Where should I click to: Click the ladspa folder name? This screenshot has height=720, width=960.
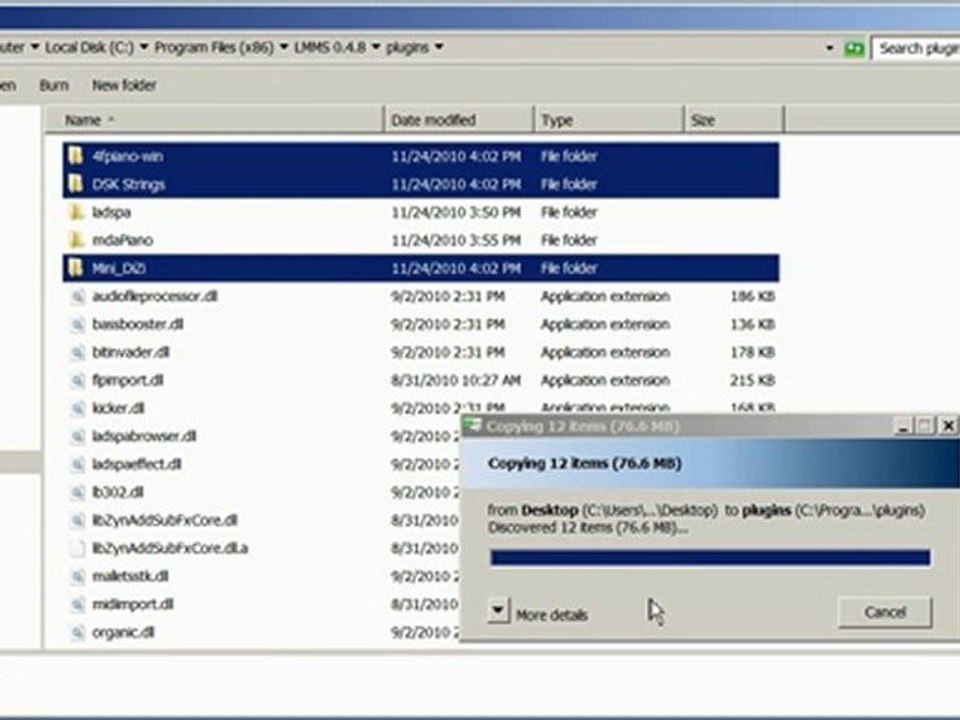tap(111, 212)
